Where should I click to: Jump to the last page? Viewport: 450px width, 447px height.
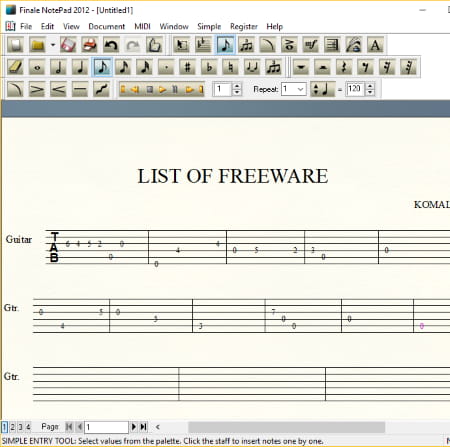click(144, 427)
